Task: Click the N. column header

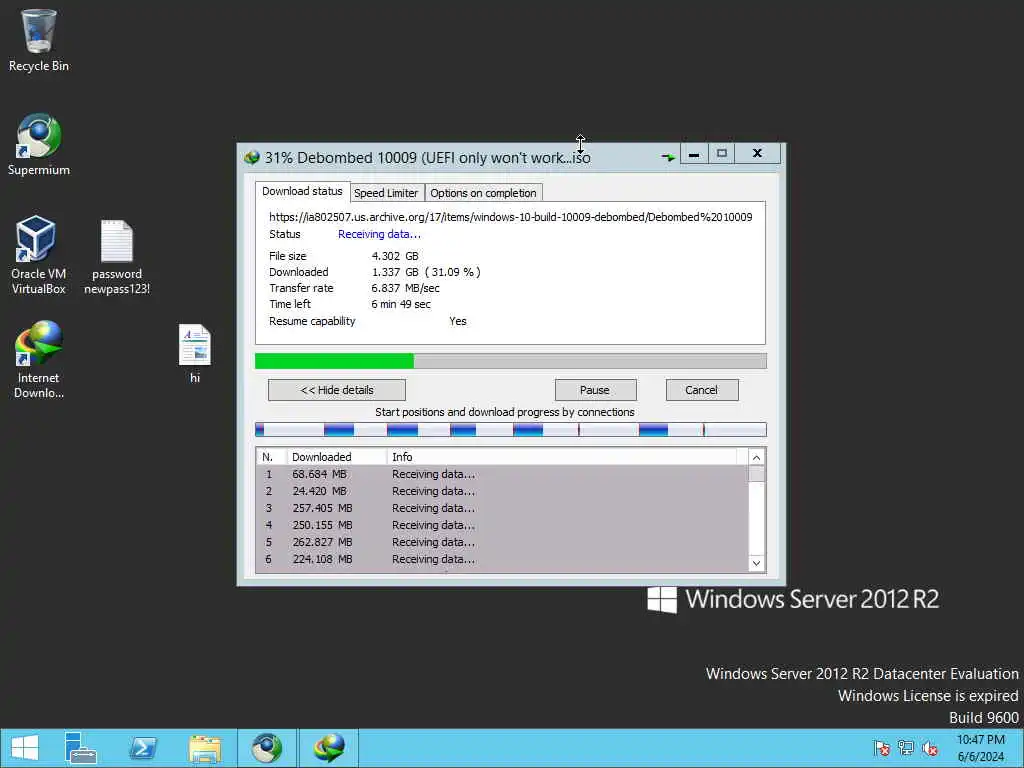Action: coord(272,456)
